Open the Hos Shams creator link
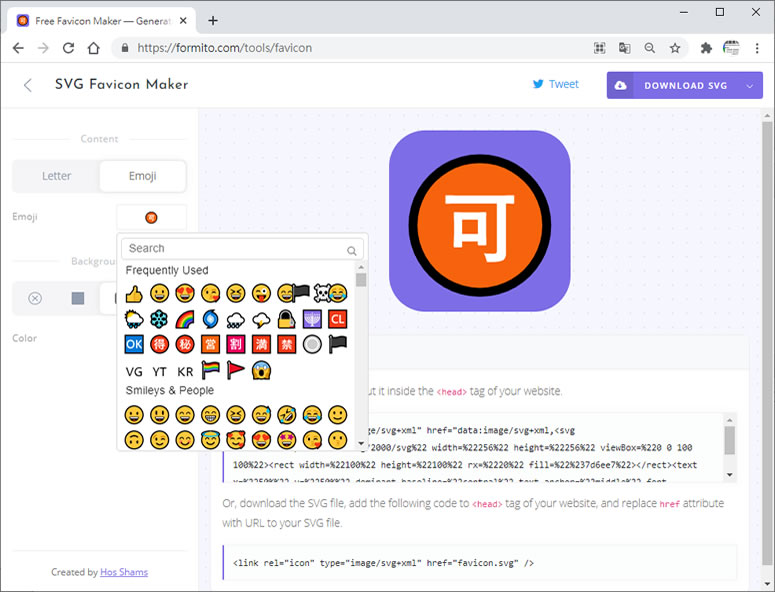 124,572
